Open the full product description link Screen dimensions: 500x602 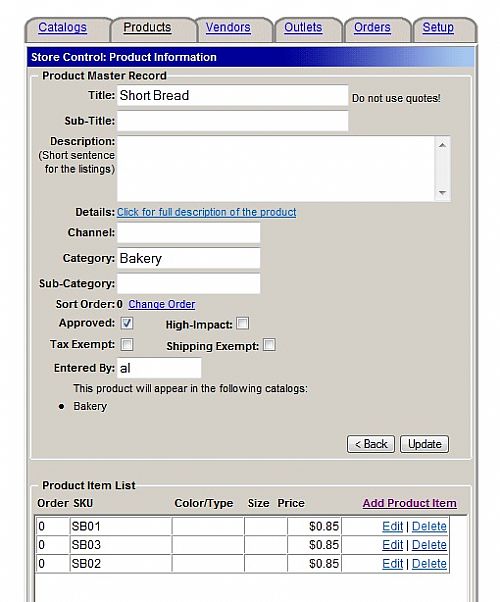pyautogui.click(x=207, y=212)
